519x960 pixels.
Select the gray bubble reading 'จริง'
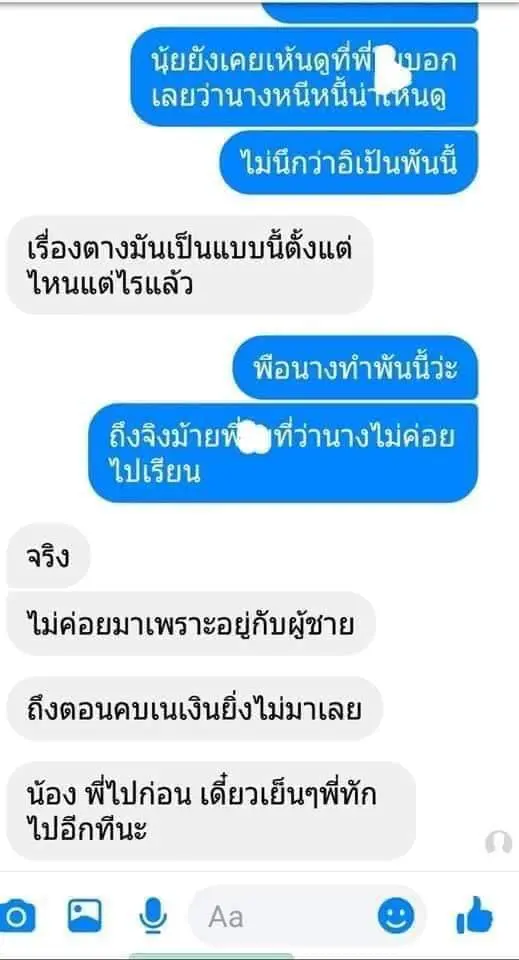tap(48, 557)
